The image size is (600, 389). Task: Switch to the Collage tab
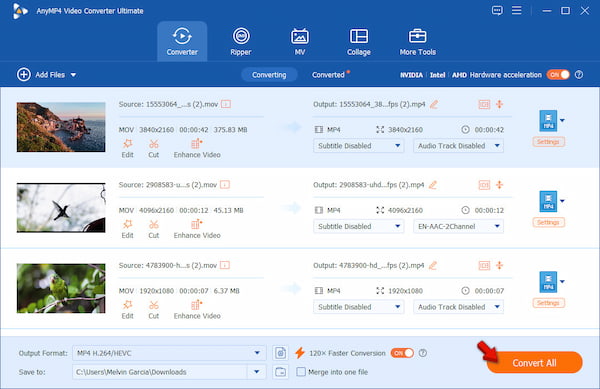point(359,41)
